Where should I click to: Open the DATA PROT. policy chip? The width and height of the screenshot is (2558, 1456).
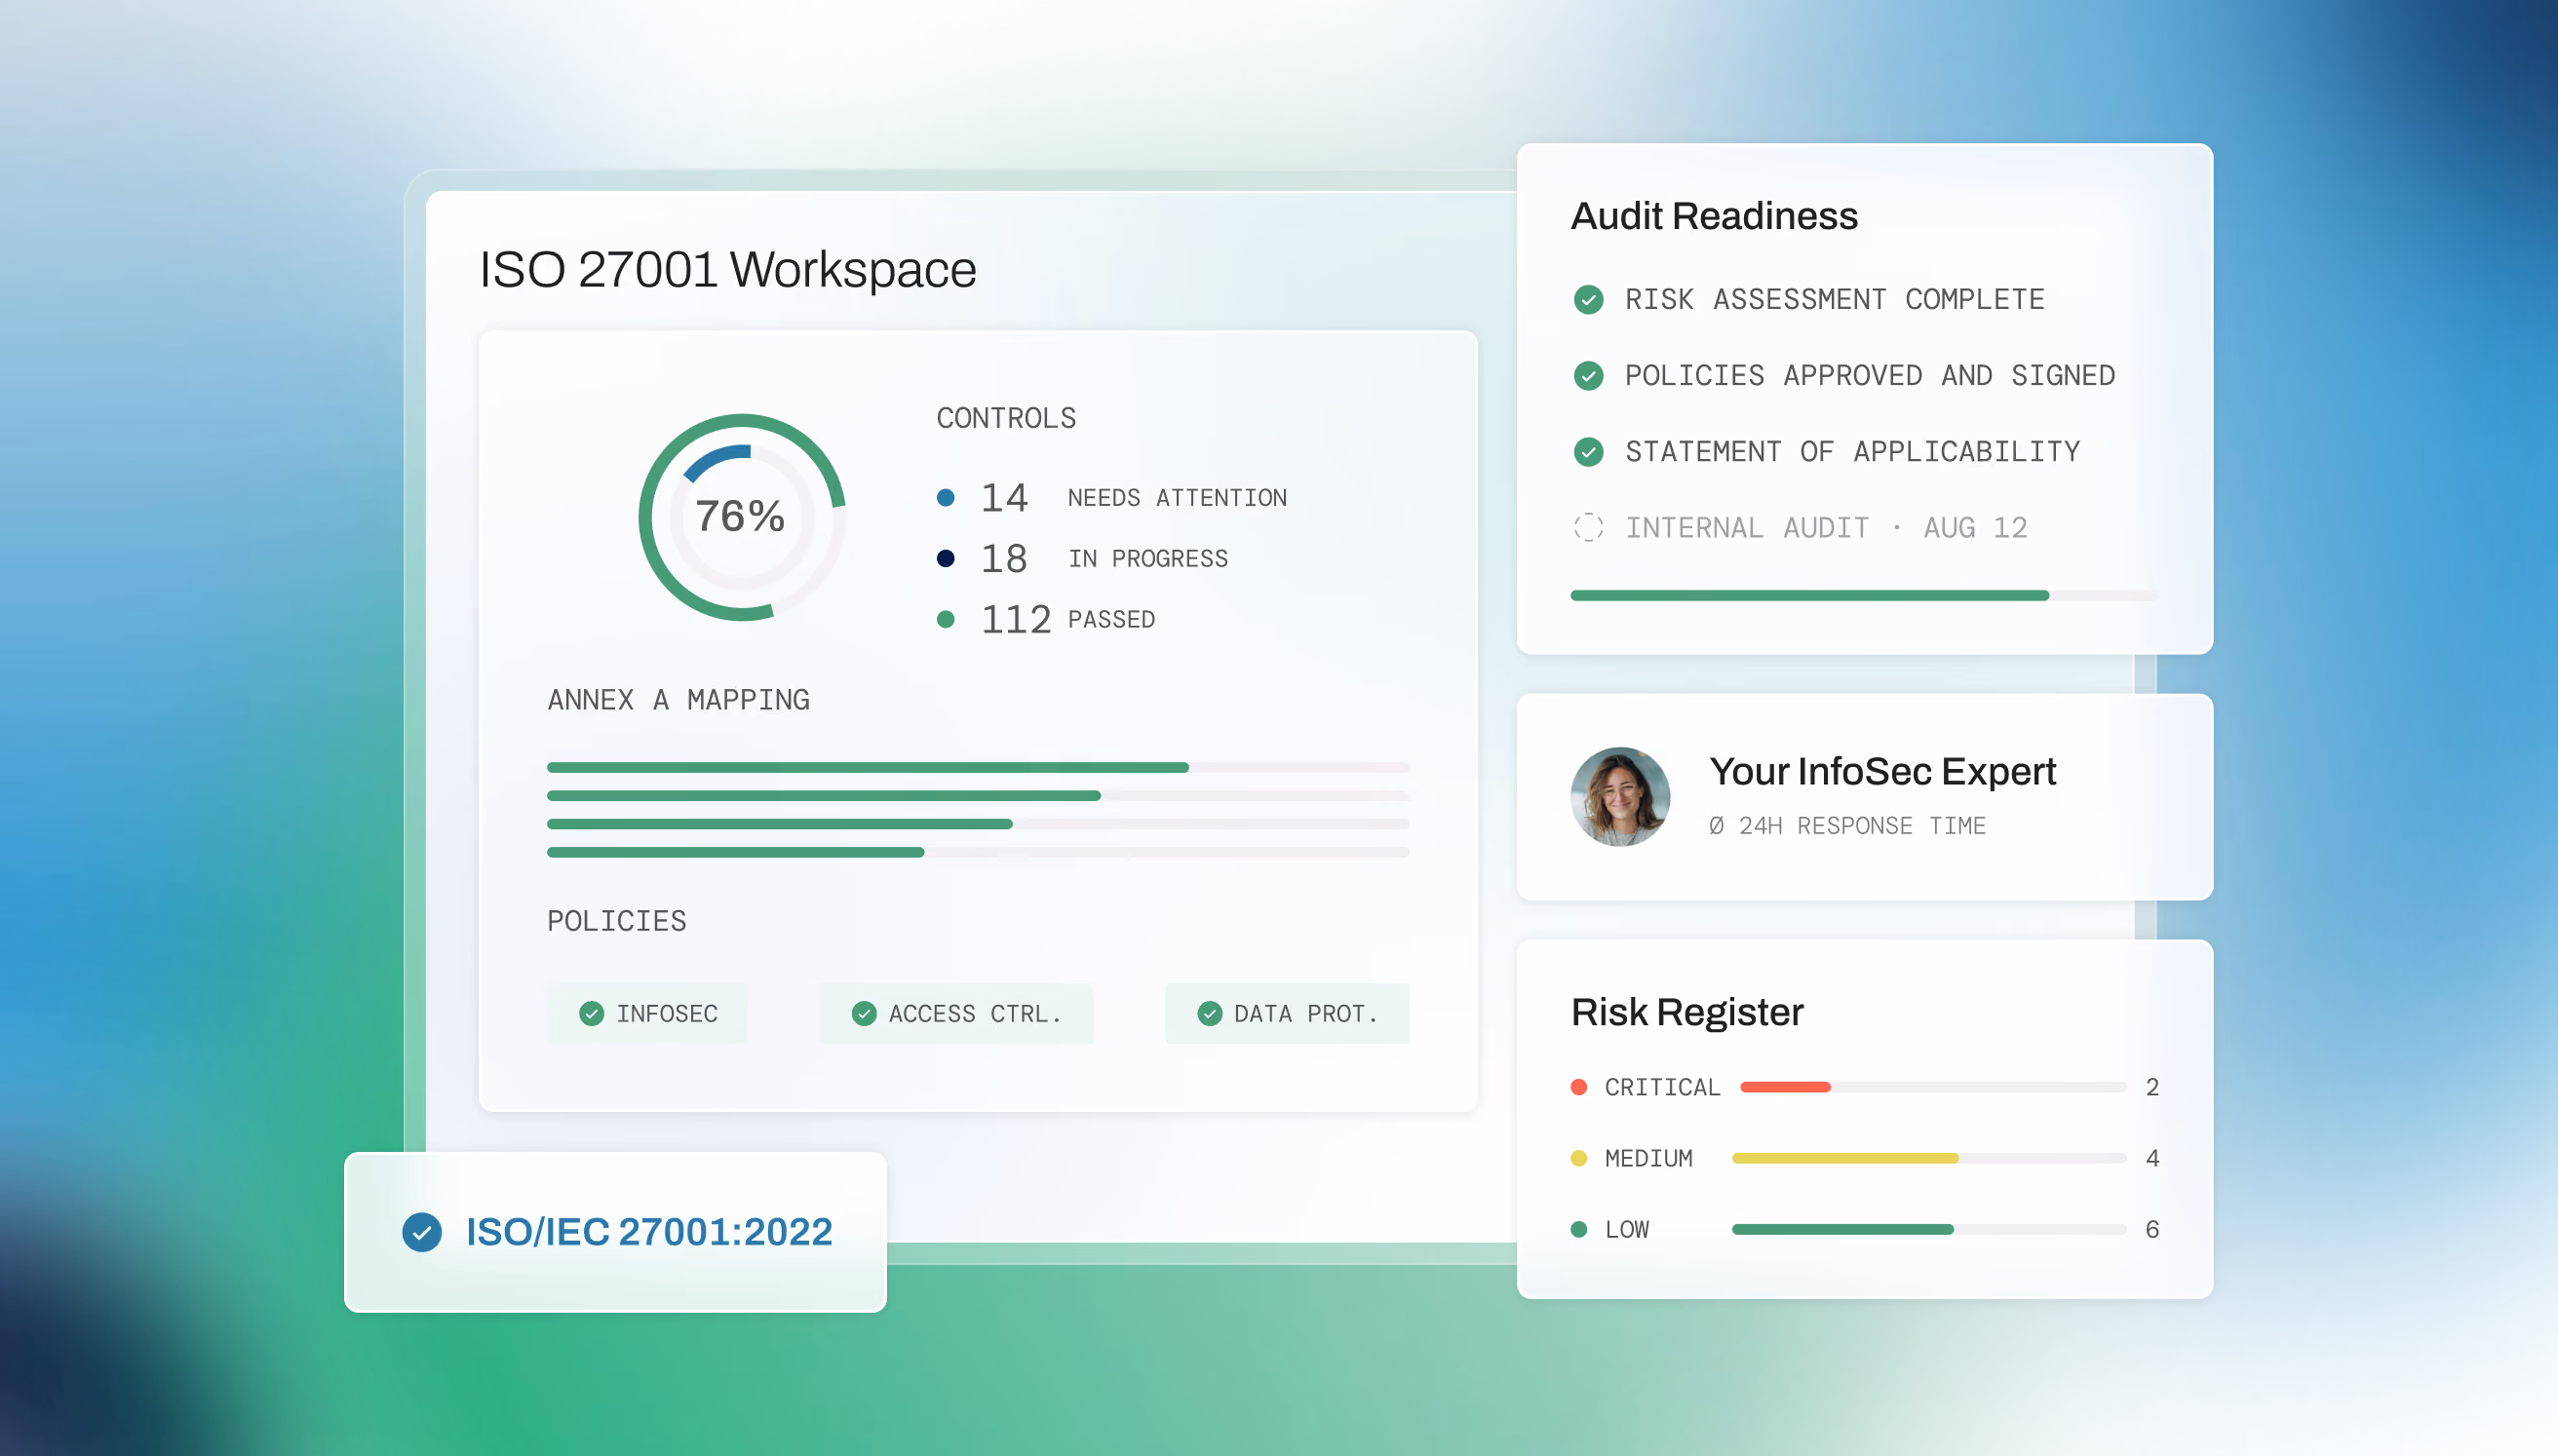tap(1287, 1013)
